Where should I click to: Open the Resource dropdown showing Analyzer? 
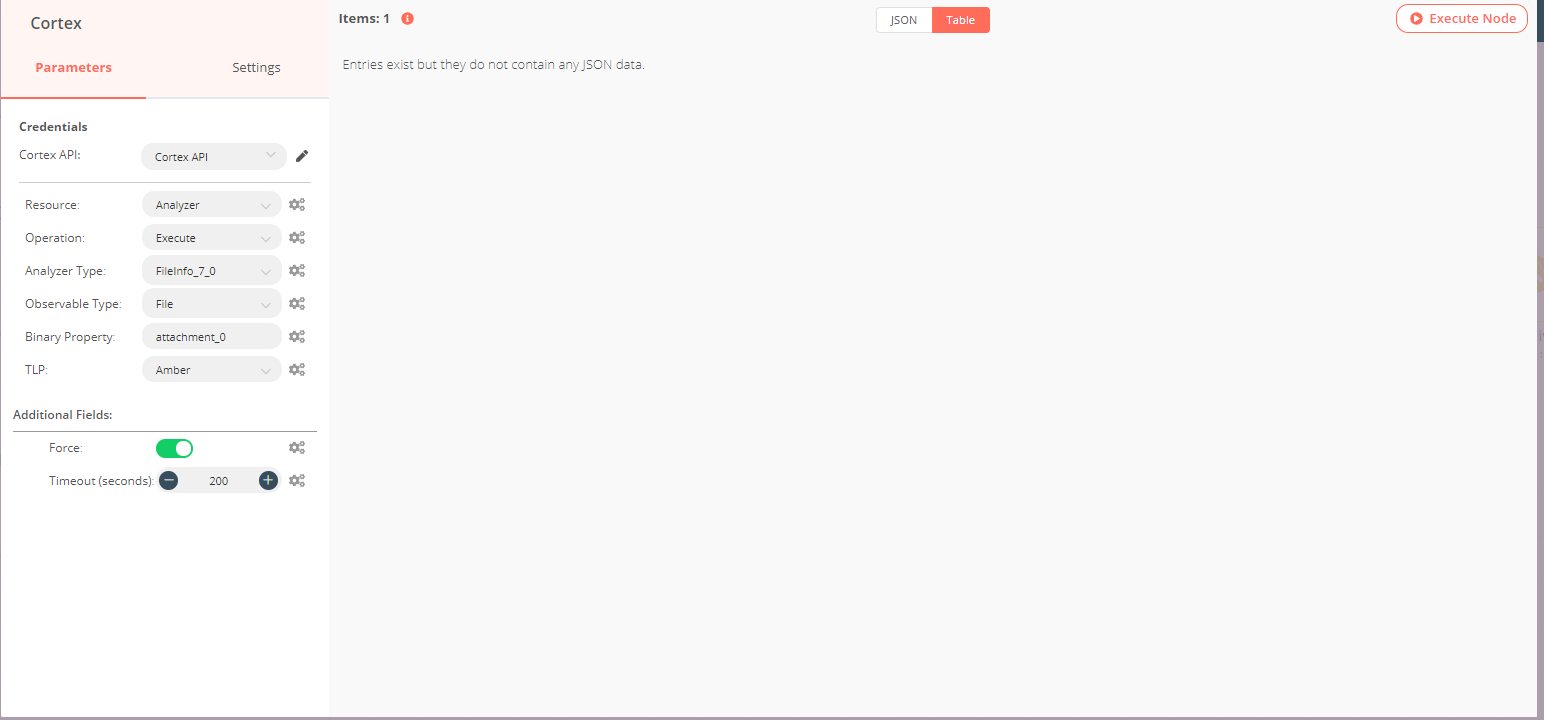tap(212, 205)
